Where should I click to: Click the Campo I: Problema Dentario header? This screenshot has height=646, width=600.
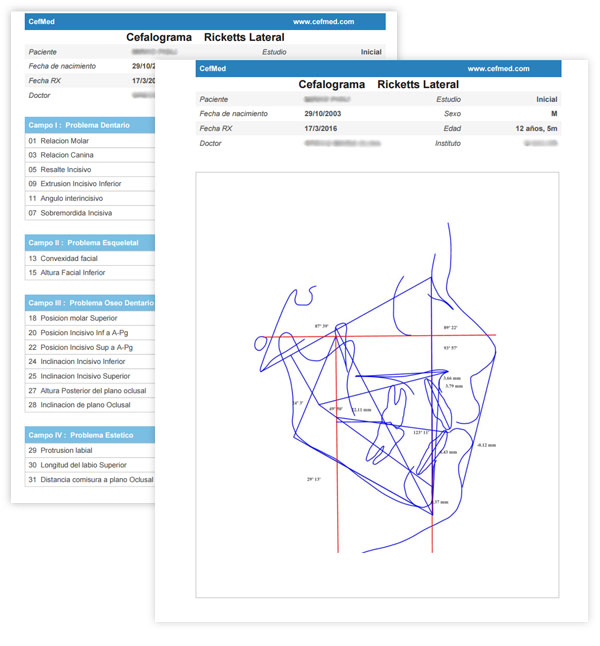(x=90, y=125)
